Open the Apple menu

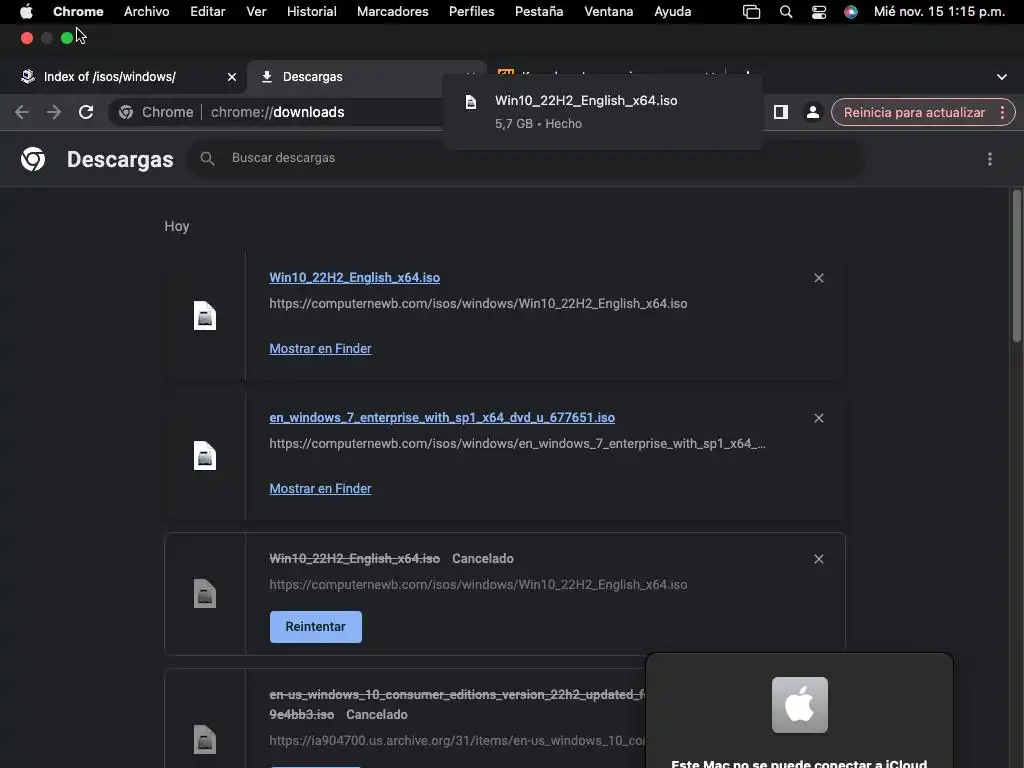(26, 12)
